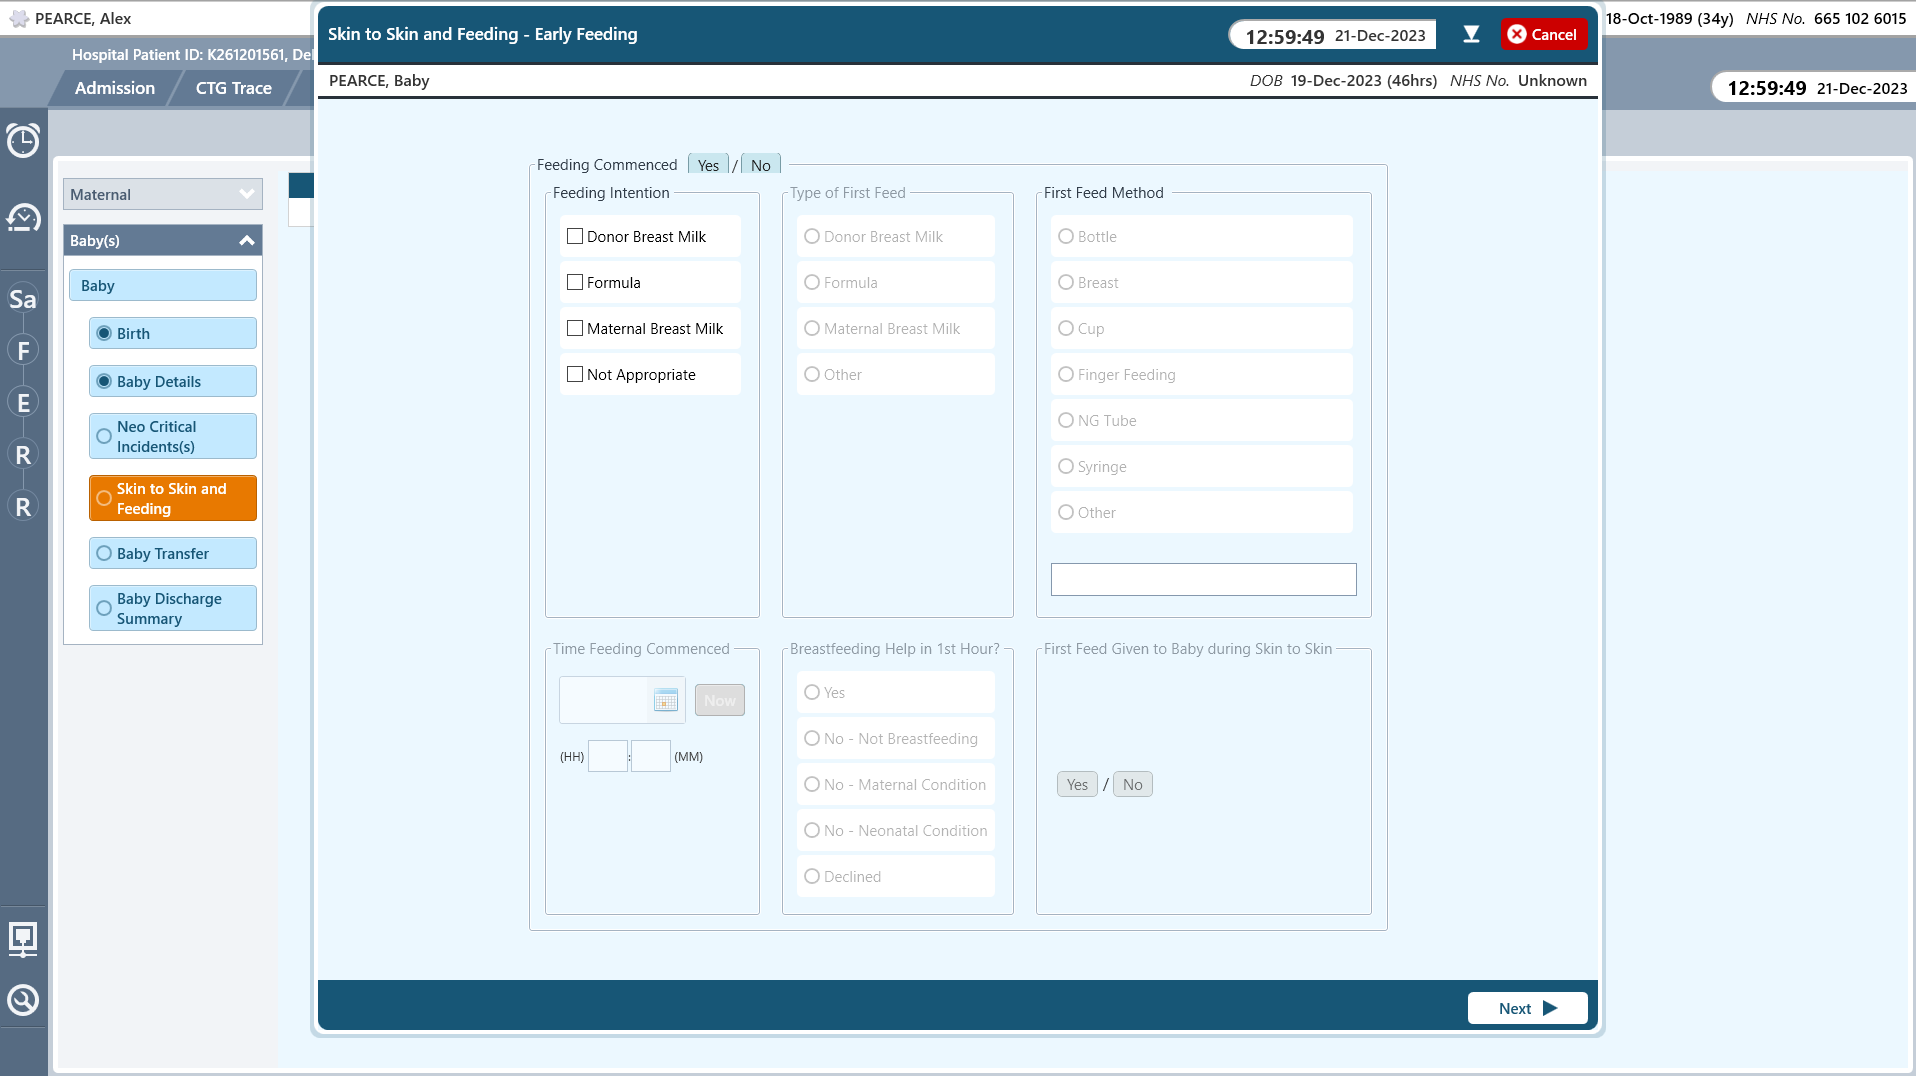
Task: Check the Formula feeding intention box
Action: point(575,282)
